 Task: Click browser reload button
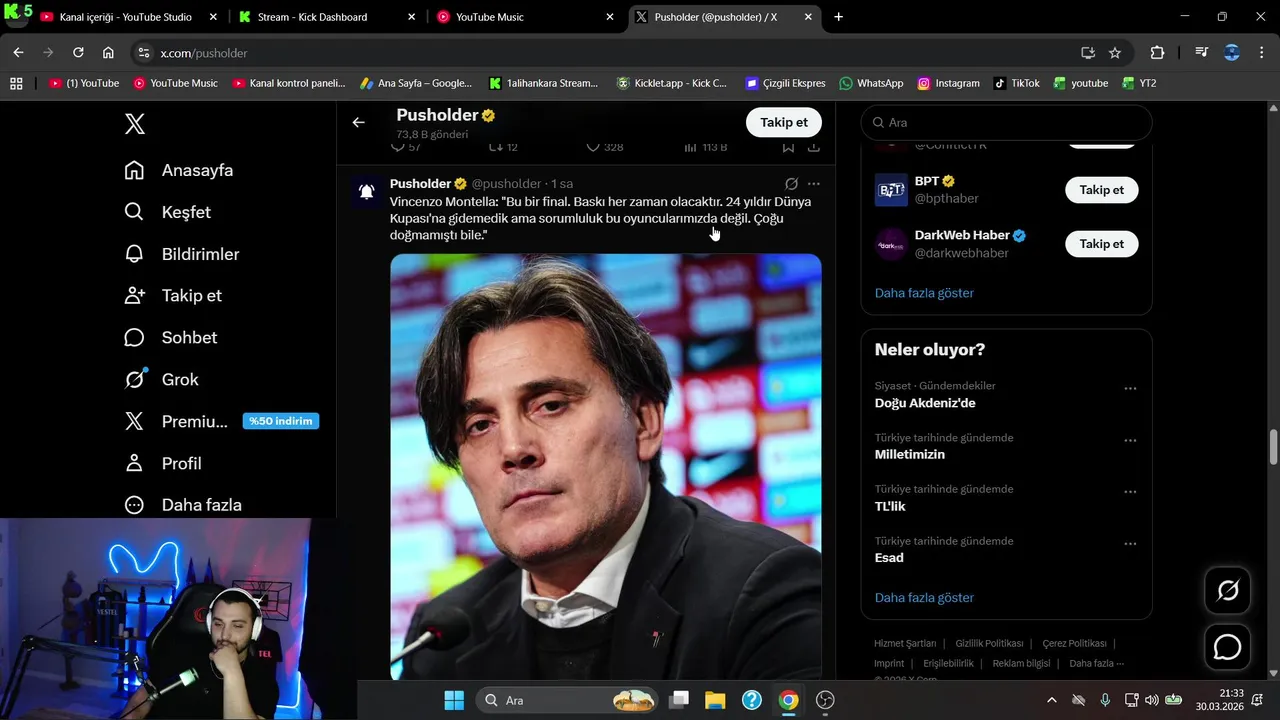click(78, 53)
